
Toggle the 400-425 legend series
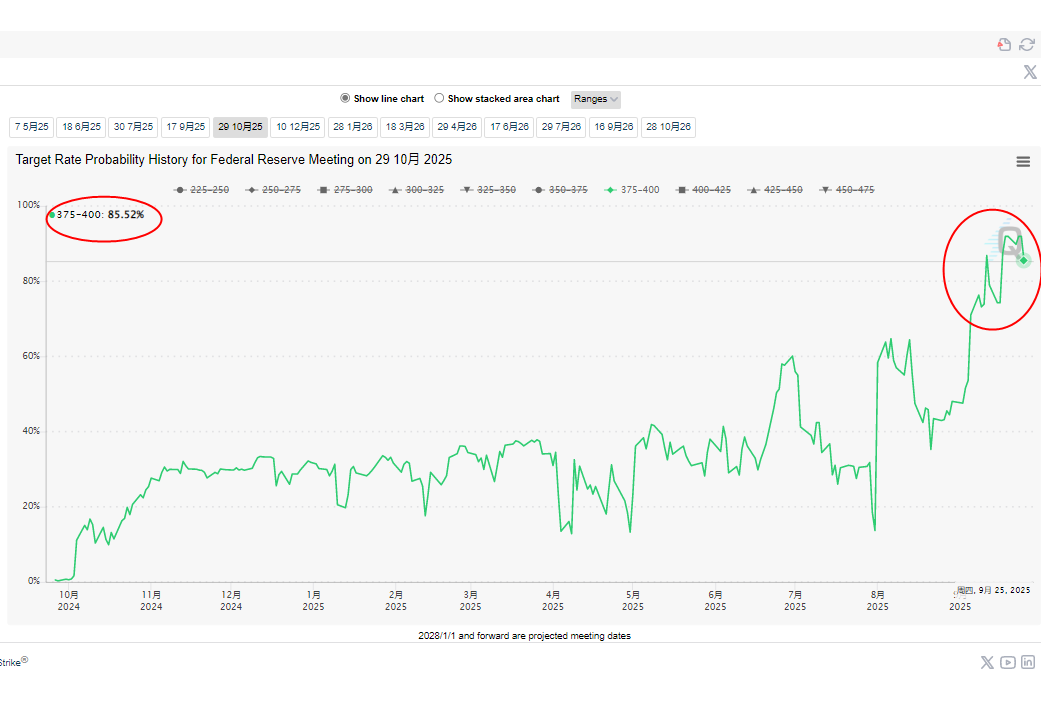tap(703, 190)
